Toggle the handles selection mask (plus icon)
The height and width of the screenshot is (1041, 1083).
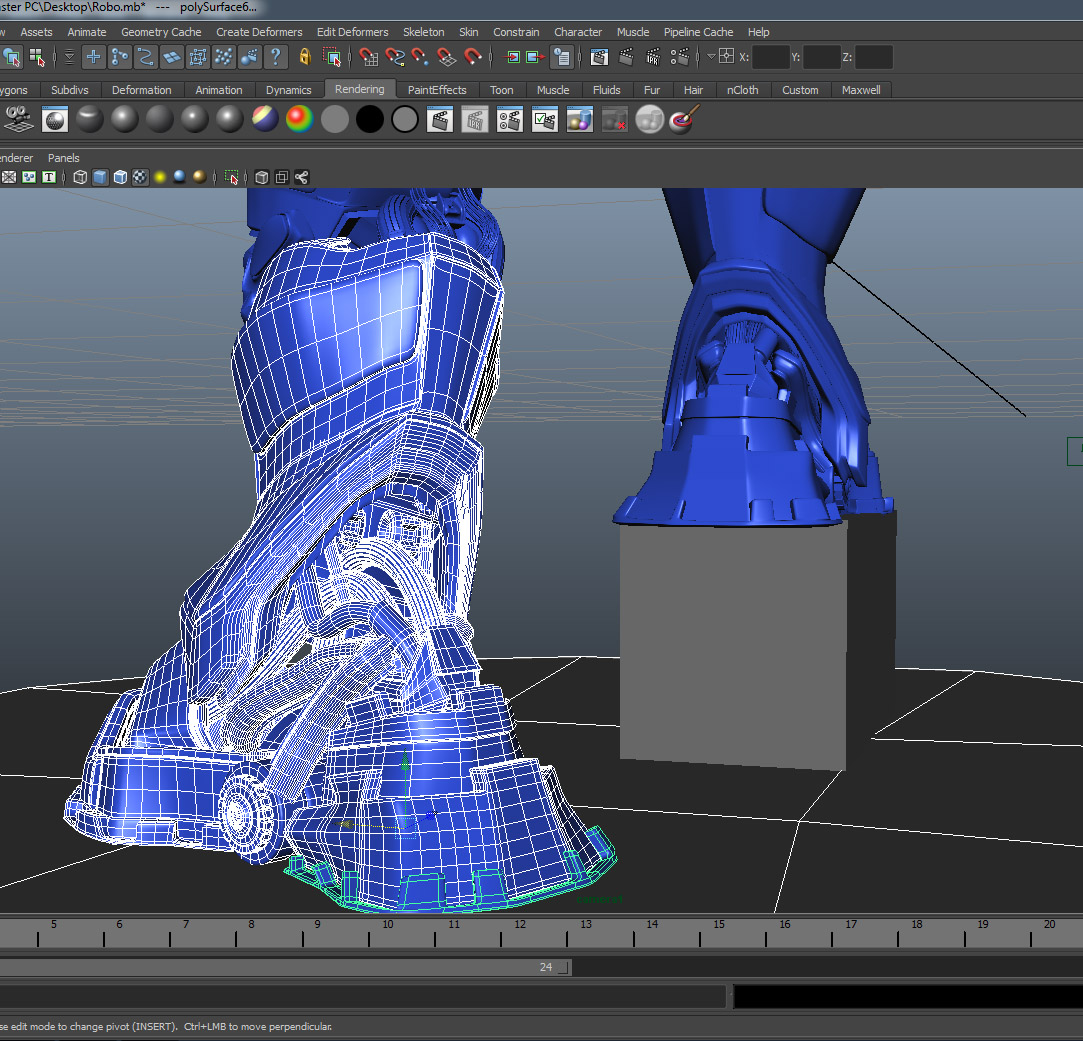[93, 57]
